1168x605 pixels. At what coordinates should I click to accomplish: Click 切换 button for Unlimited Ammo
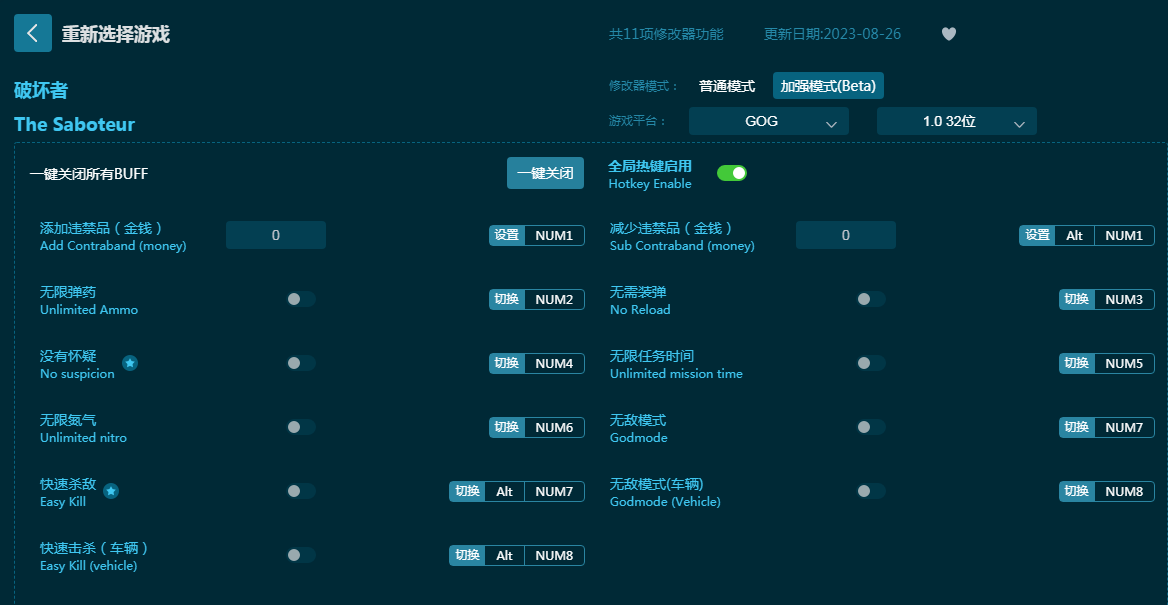(x=507, y=300)
